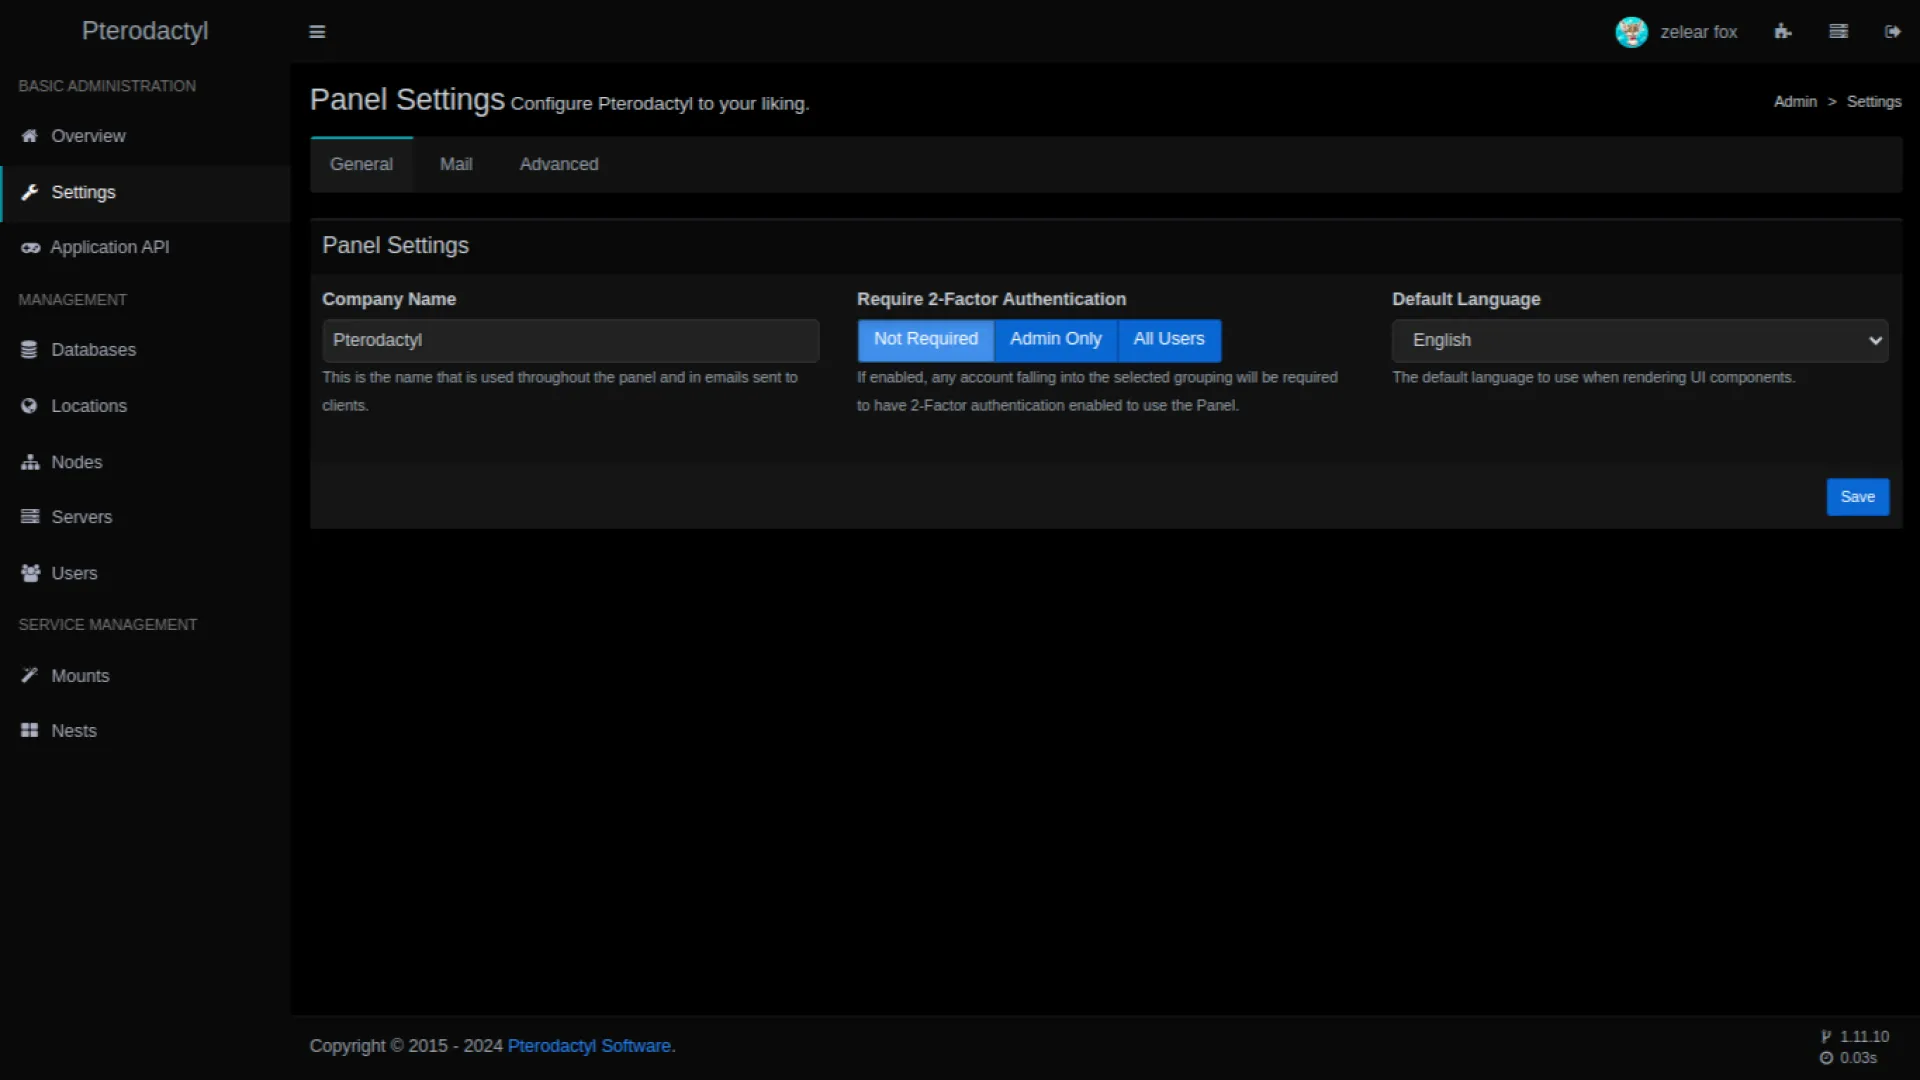Click the logout icon
Image resolution: width=1920 pixels, height=1080 pixels.
click(1892, 32)
